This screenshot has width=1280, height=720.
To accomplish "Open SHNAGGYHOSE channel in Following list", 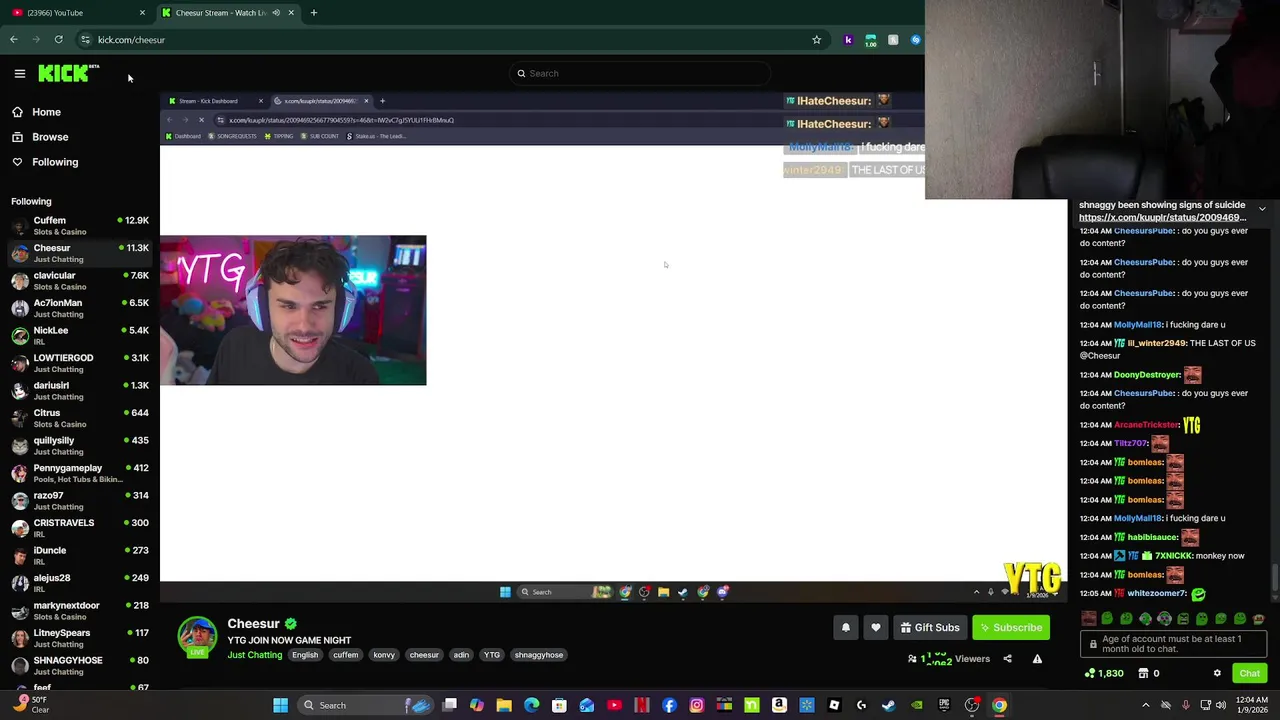I will (80, 666).
